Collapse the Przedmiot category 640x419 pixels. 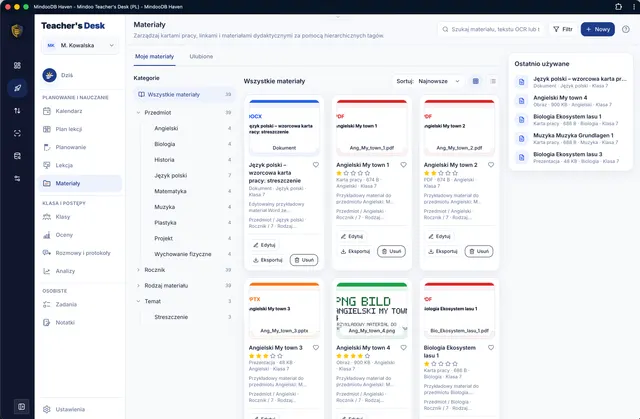tap(138, 113)
